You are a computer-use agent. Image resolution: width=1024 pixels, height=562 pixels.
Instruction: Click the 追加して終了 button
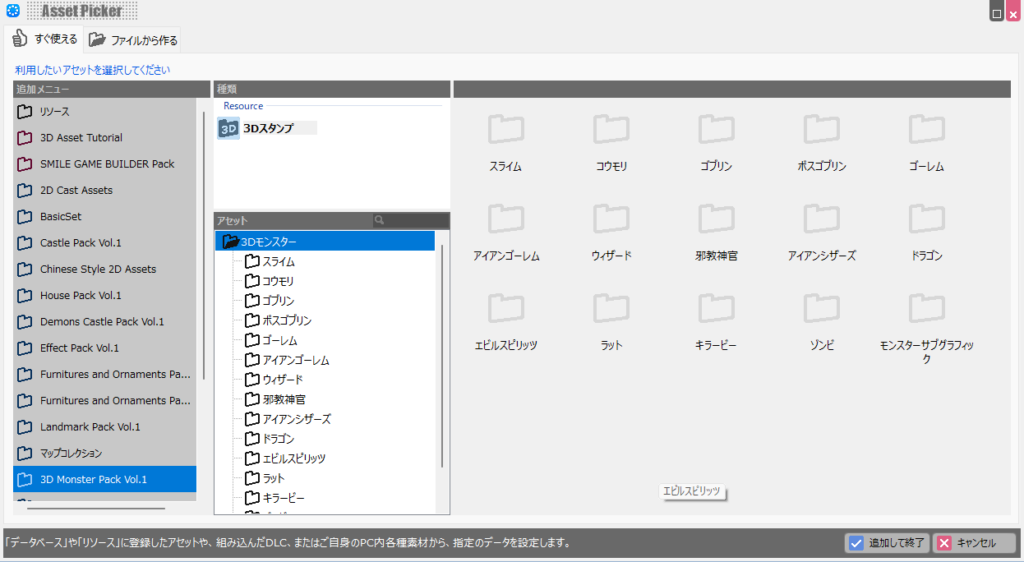[x=887, y=543]
